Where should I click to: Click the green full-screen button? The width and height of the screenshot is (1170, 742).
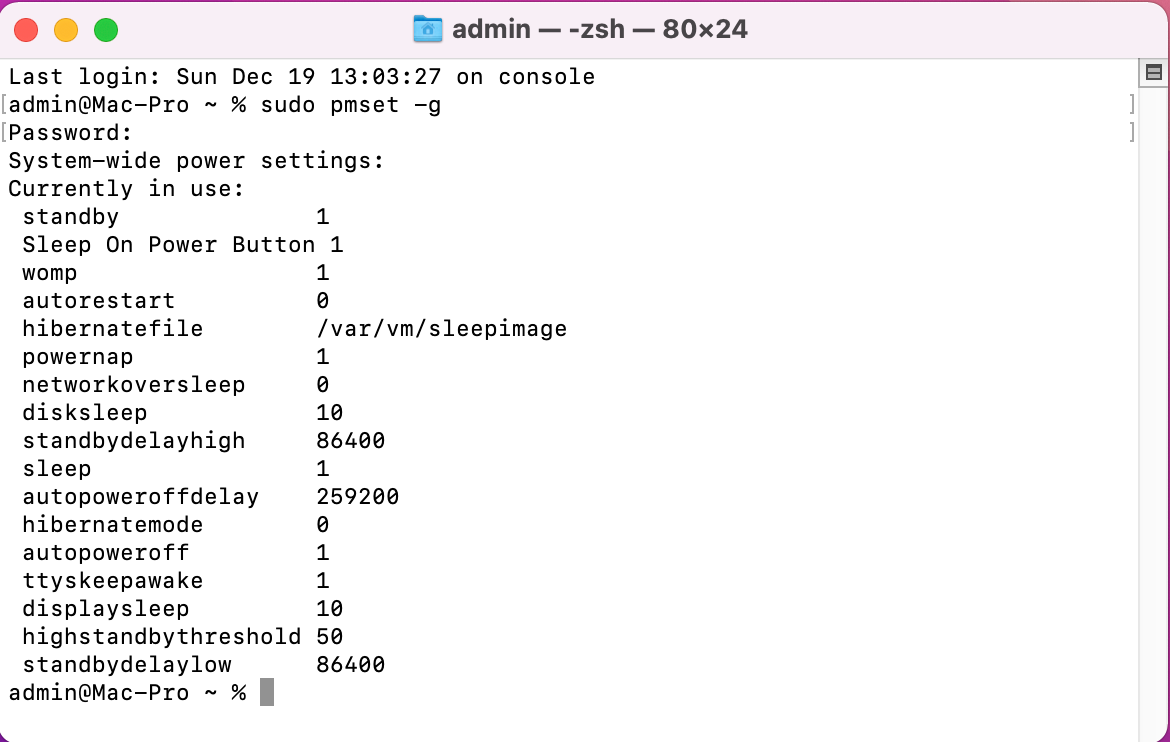(x=106, y=30)
